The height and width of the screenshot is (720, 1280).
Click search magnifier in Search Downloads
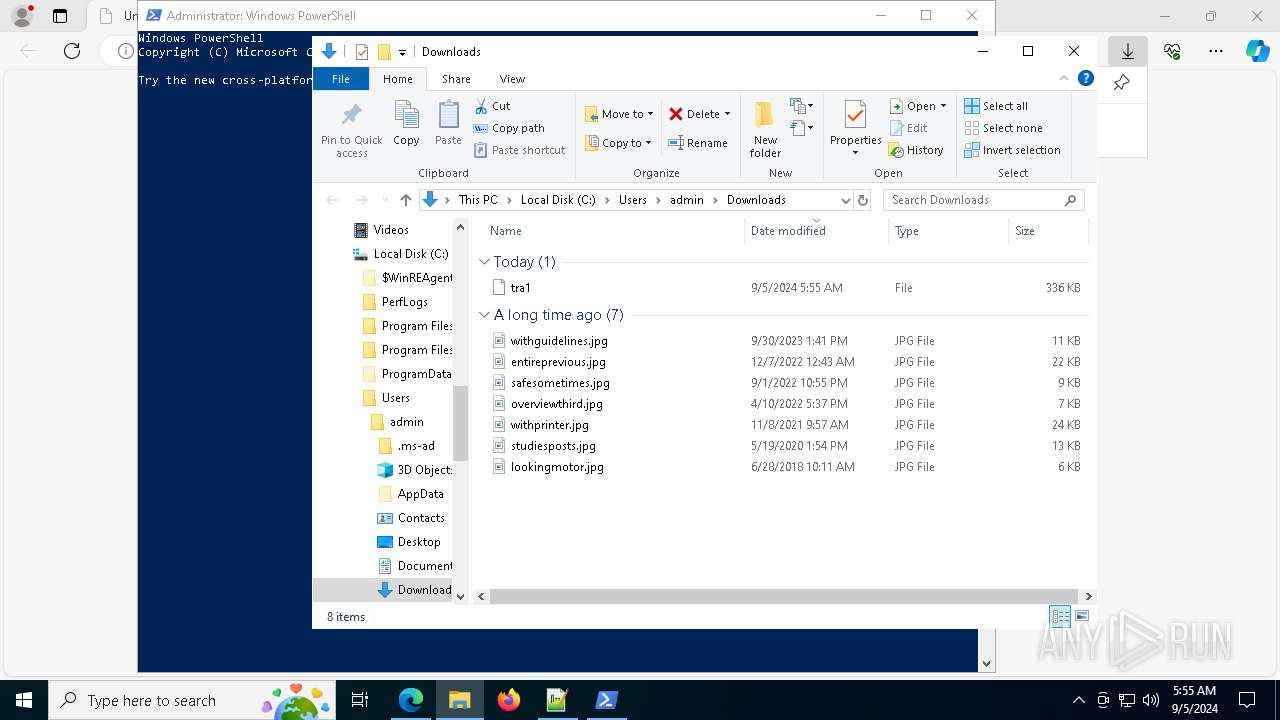[x=1070, y=200]
